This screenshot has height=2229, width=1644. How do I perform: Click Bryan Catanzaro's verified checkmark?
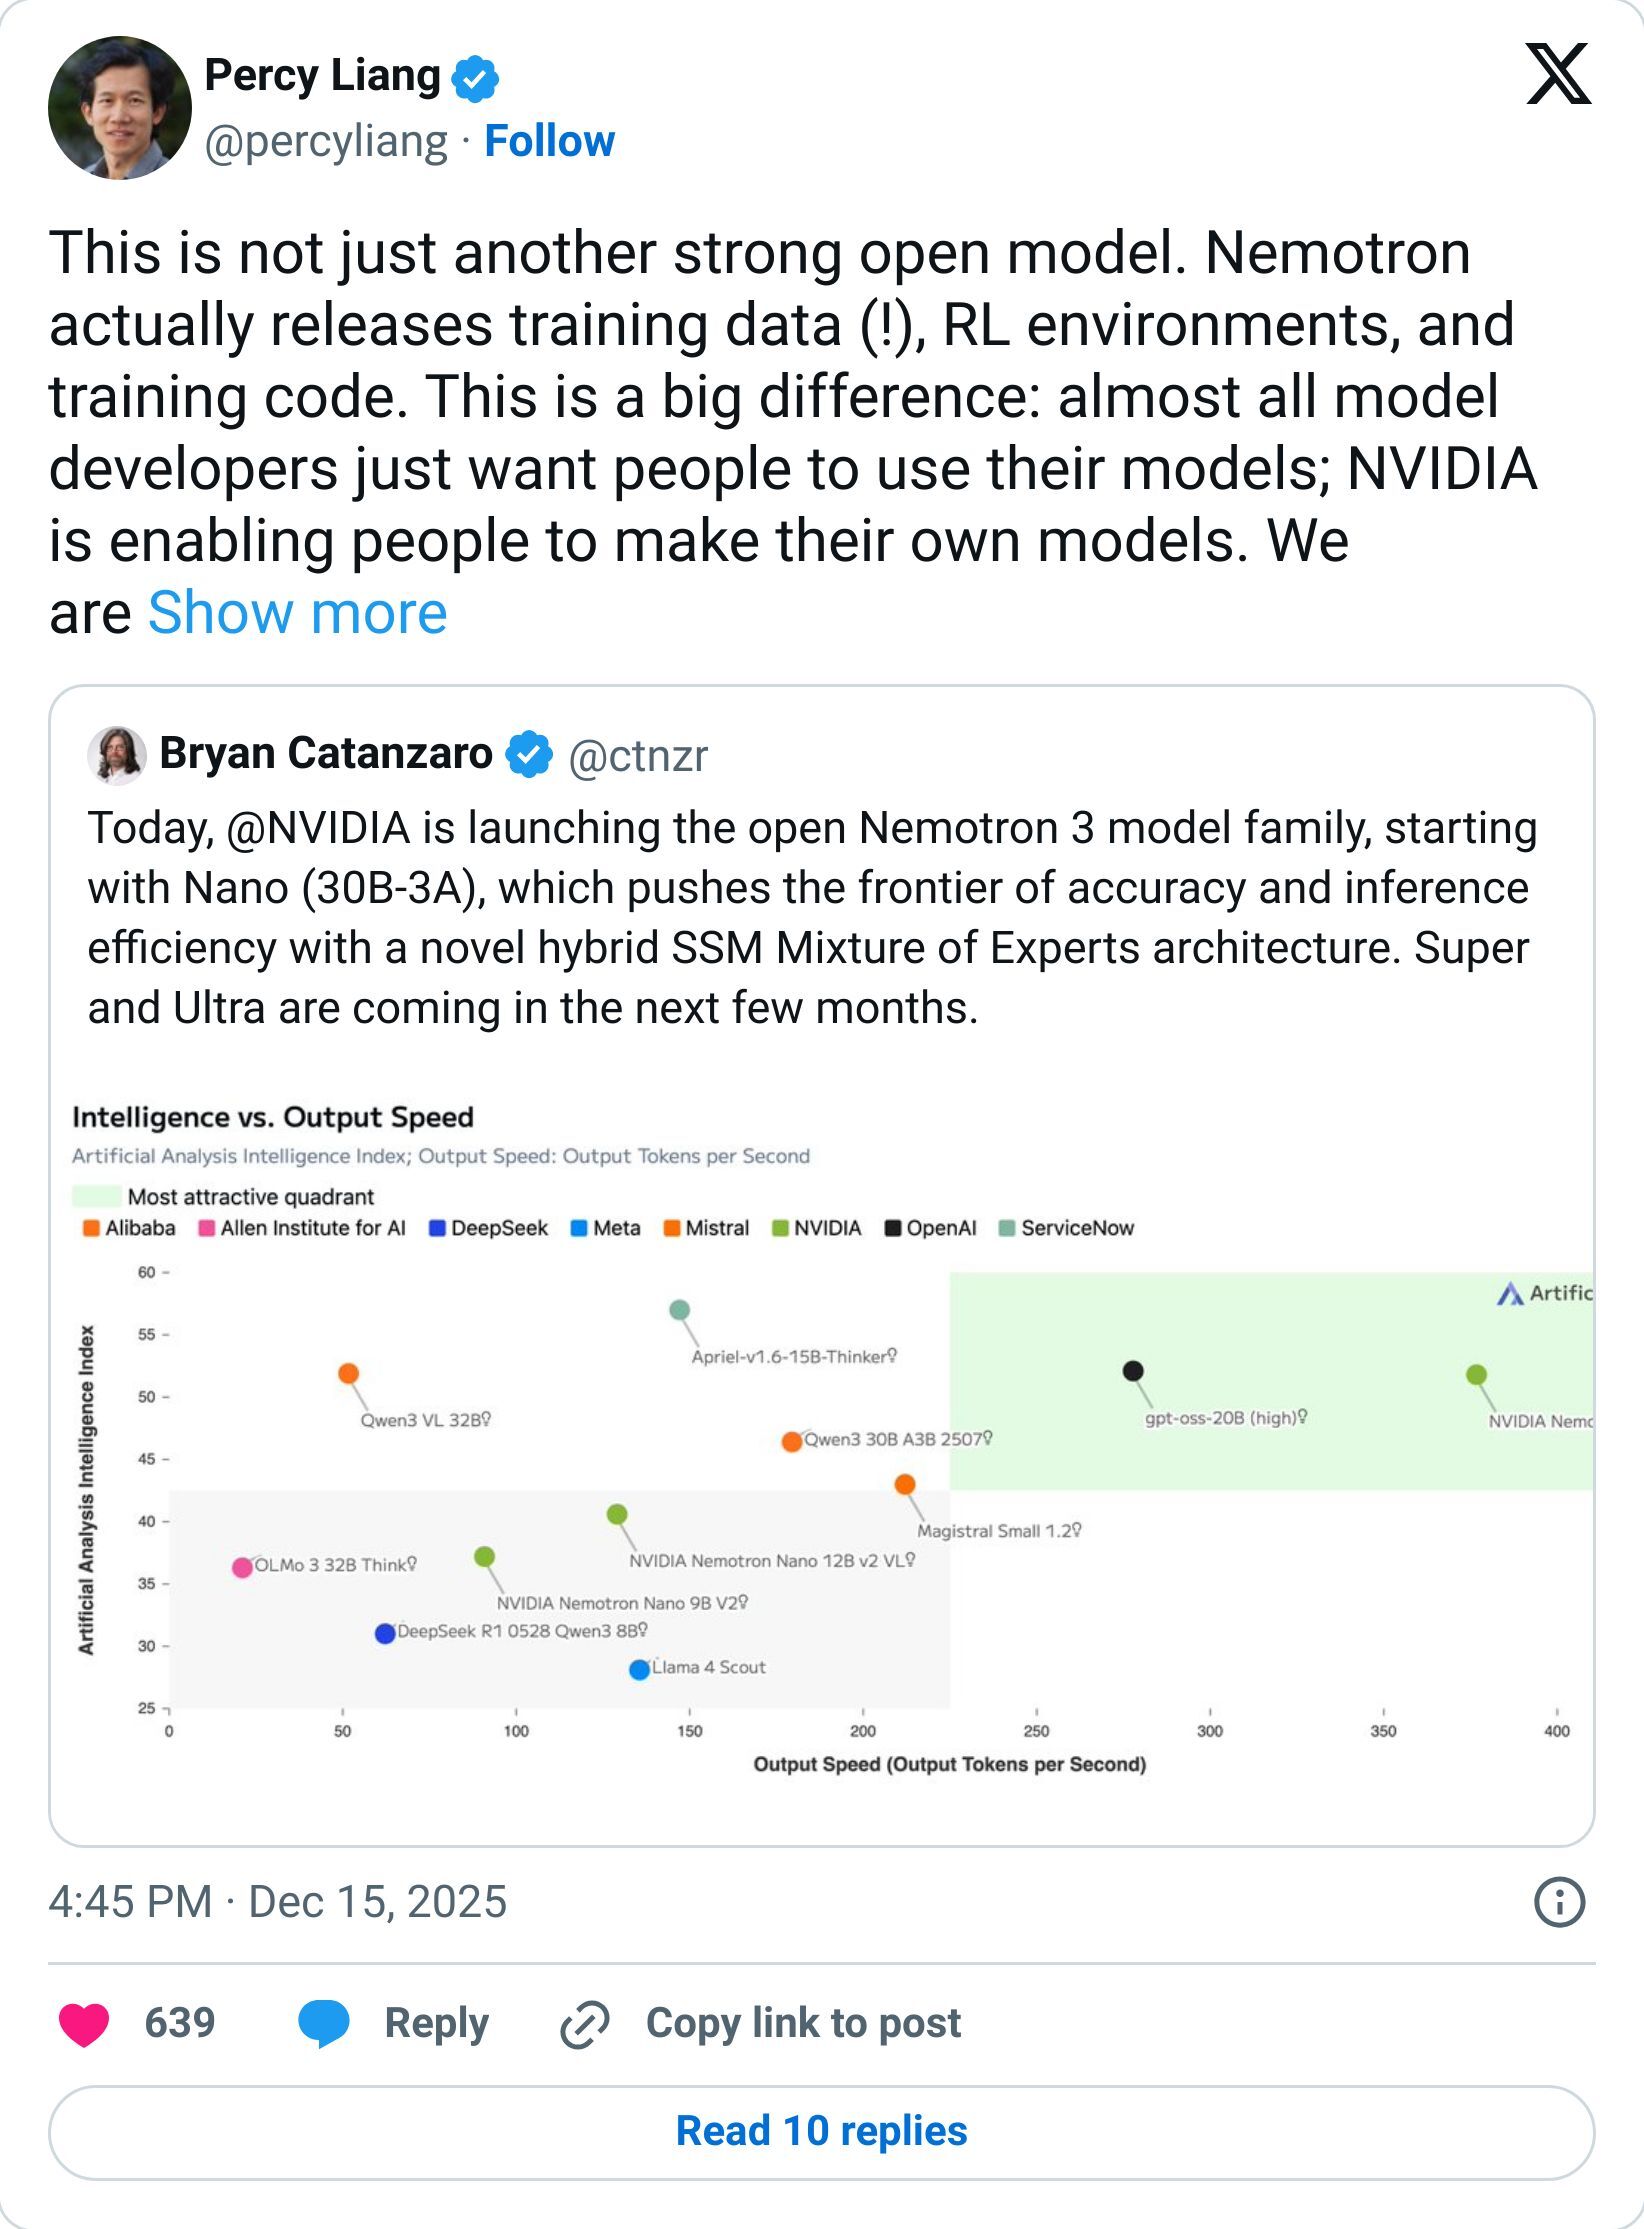pyautogui.click(x=528, y=758)
